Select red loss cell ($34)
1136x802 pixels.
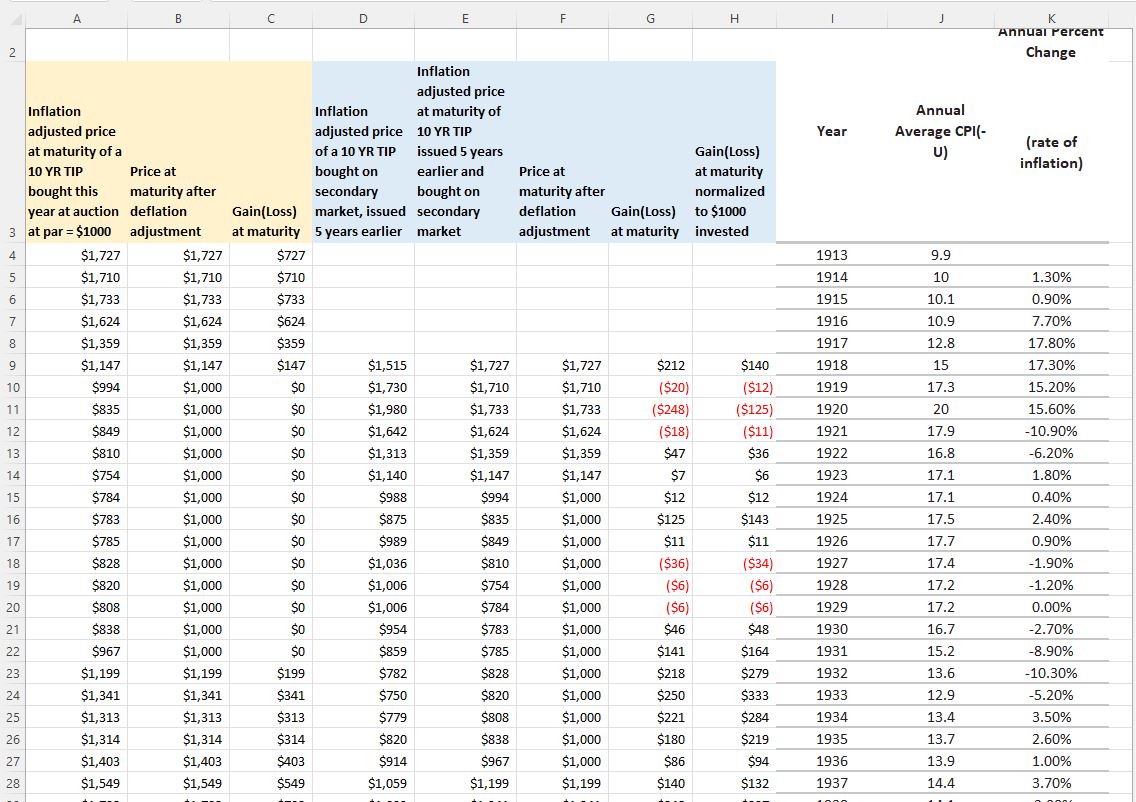pyautogui.click(x=734, y=564)
